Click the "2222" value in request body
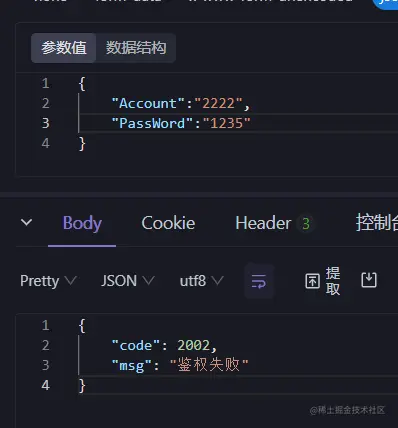Screen dimensions: 398x428 point(218,103)
